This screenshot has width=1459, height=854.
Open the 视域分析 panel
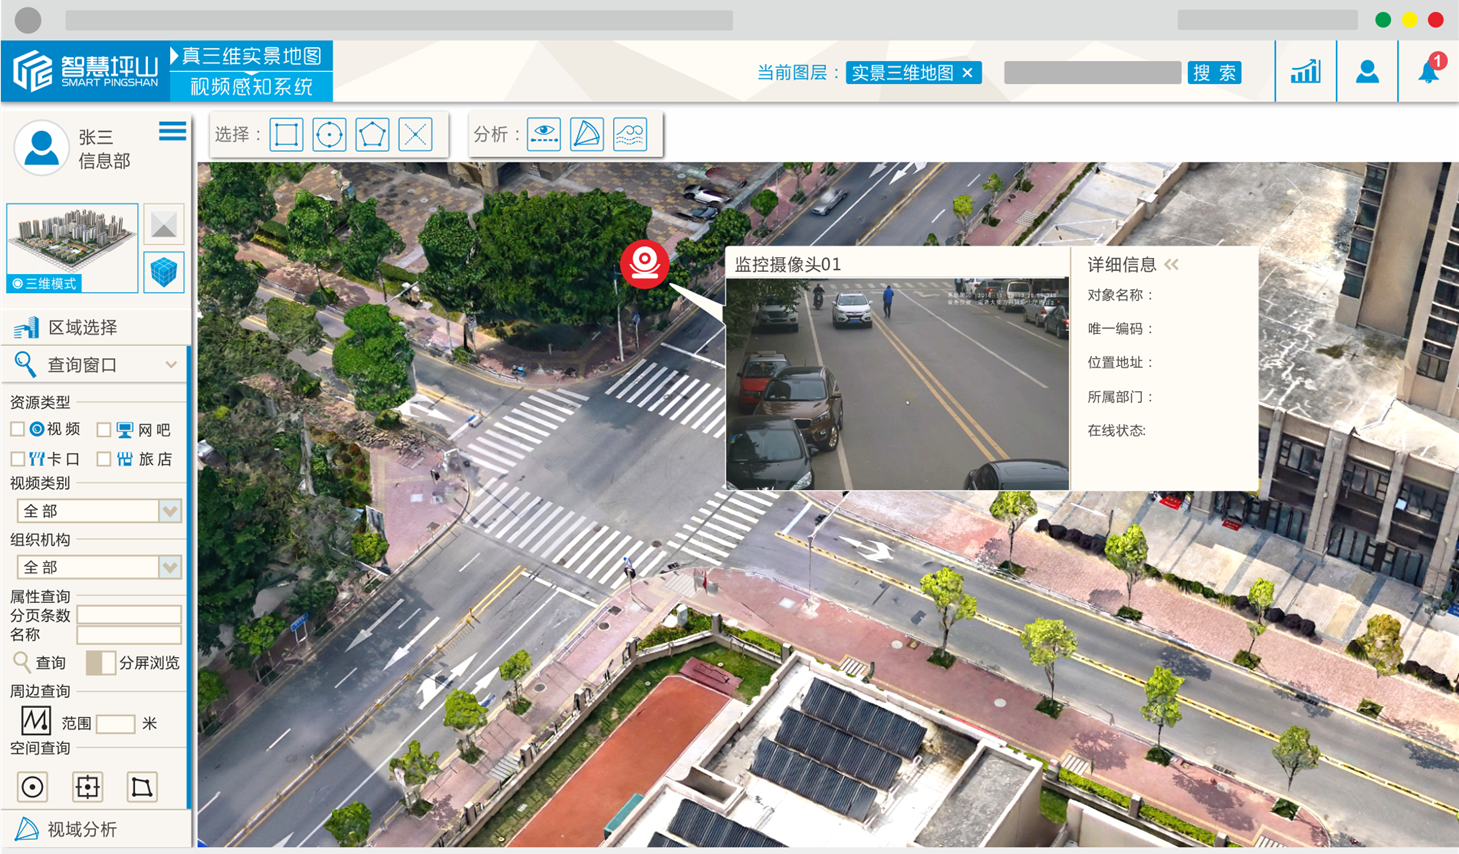(95, 829)
